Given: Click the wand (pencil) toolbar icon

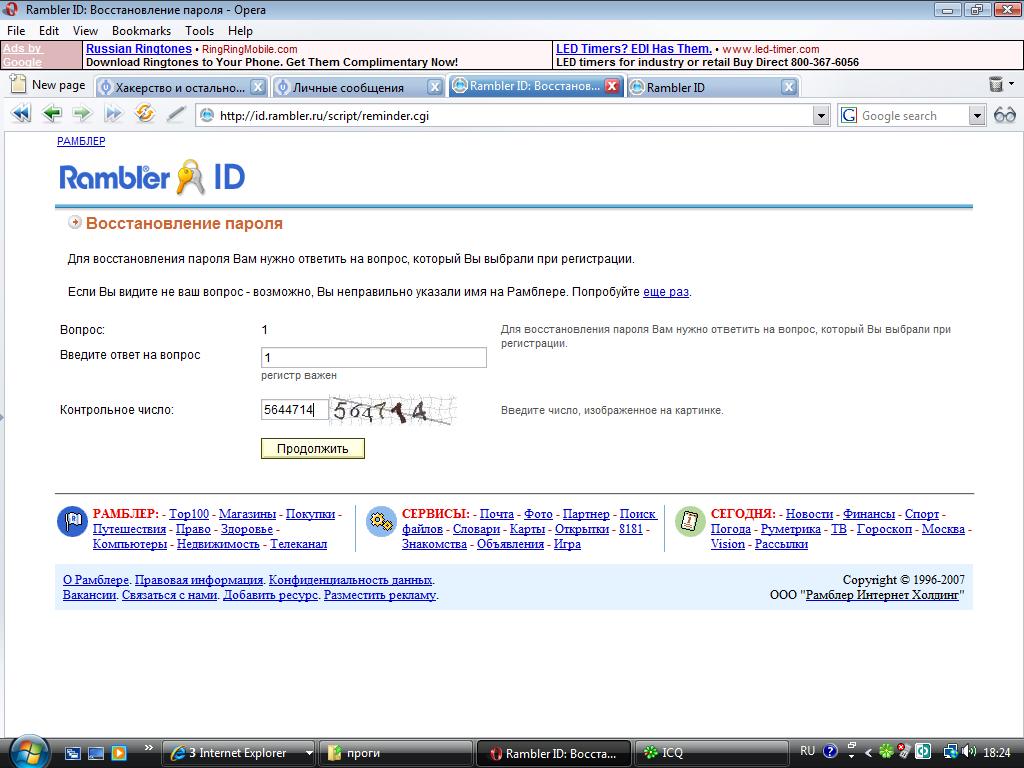Looking at the screenshot, I should [x=175, y=114].
